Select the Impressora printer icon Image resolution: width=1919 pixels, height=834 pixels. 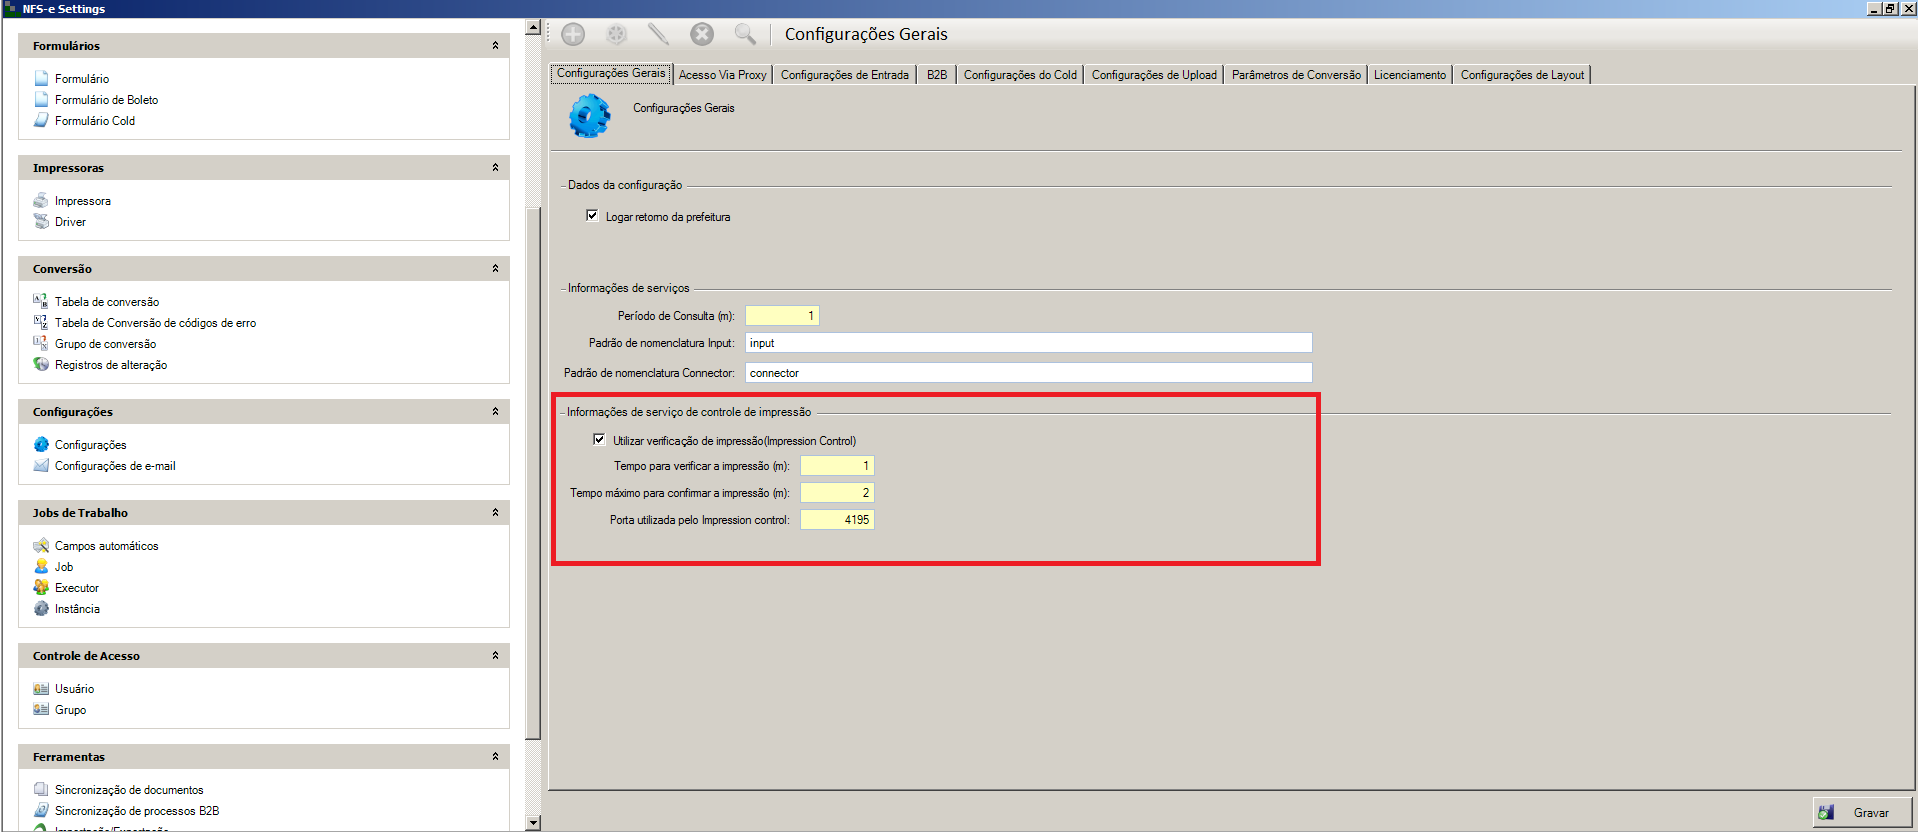coord(41,200)
